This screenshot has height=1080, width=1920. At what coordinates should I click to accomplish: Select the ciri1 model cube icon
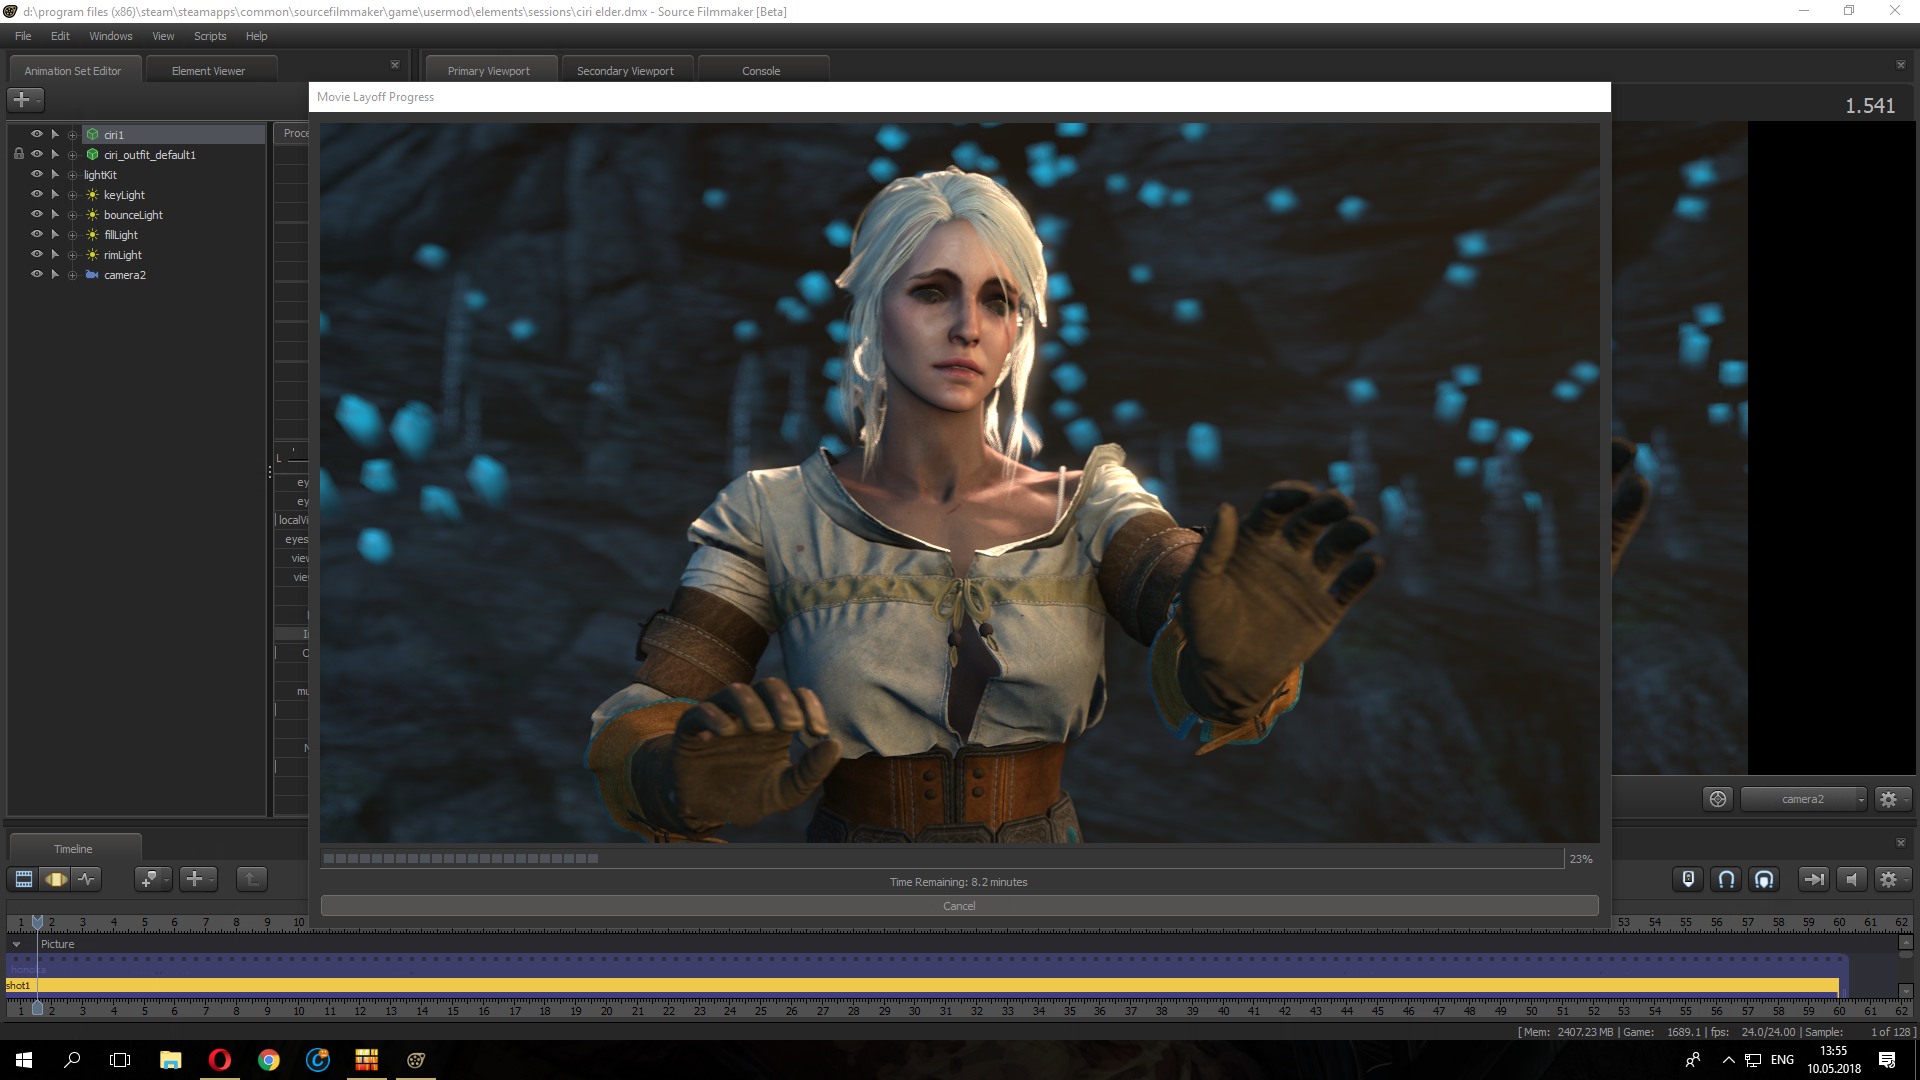92,135
